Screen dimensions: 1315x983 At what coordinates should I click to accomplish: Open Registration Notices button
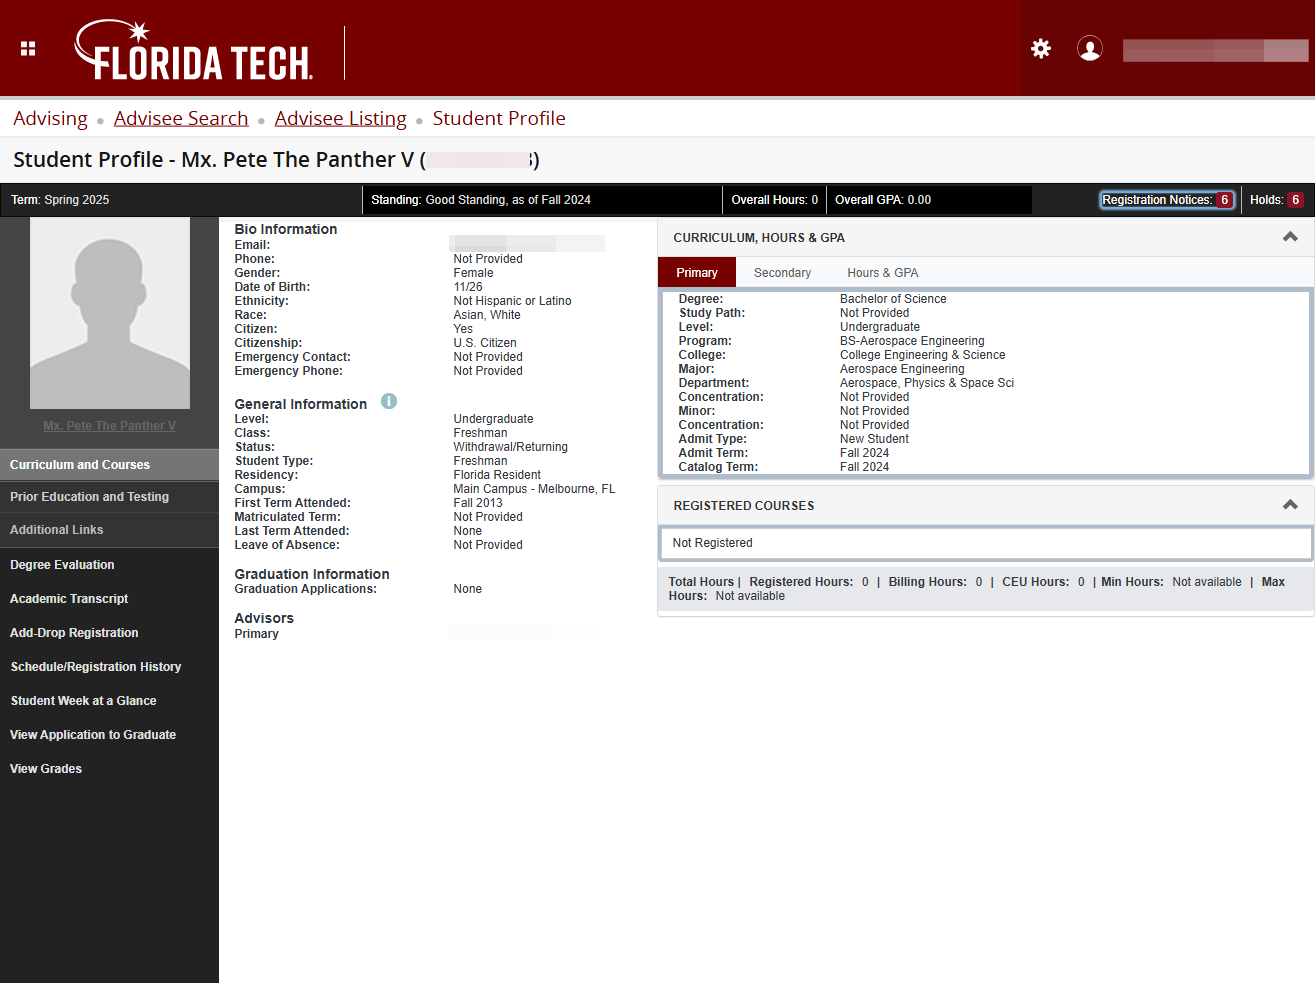click(1167, 200)
